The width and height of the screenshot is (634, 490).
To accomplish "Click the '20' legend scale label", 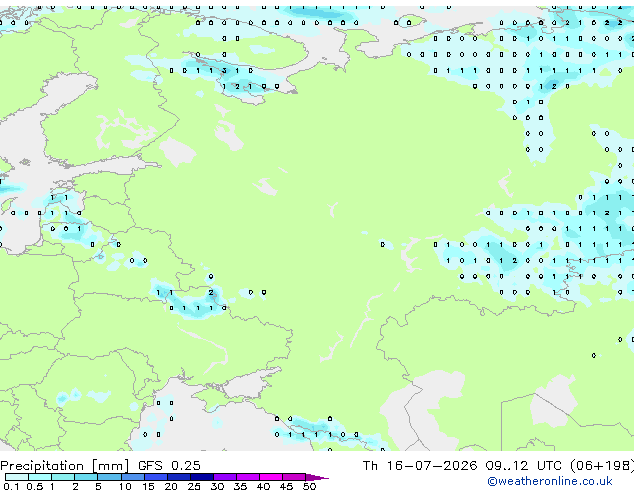I will pos(171,486).
